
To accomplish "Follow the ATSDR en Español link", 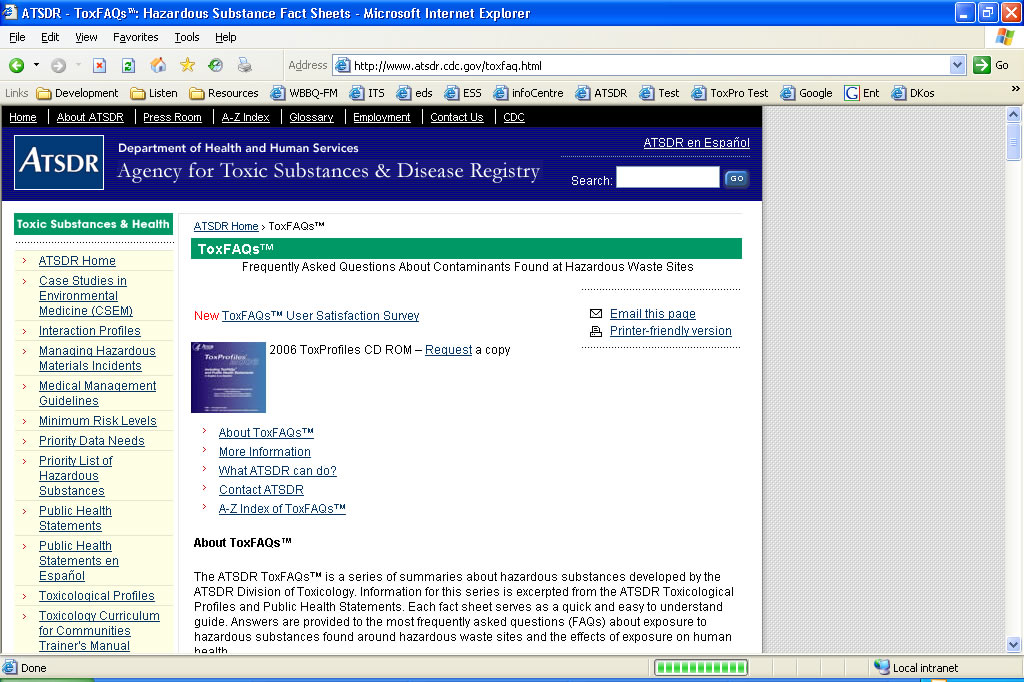I will (696, 142).
